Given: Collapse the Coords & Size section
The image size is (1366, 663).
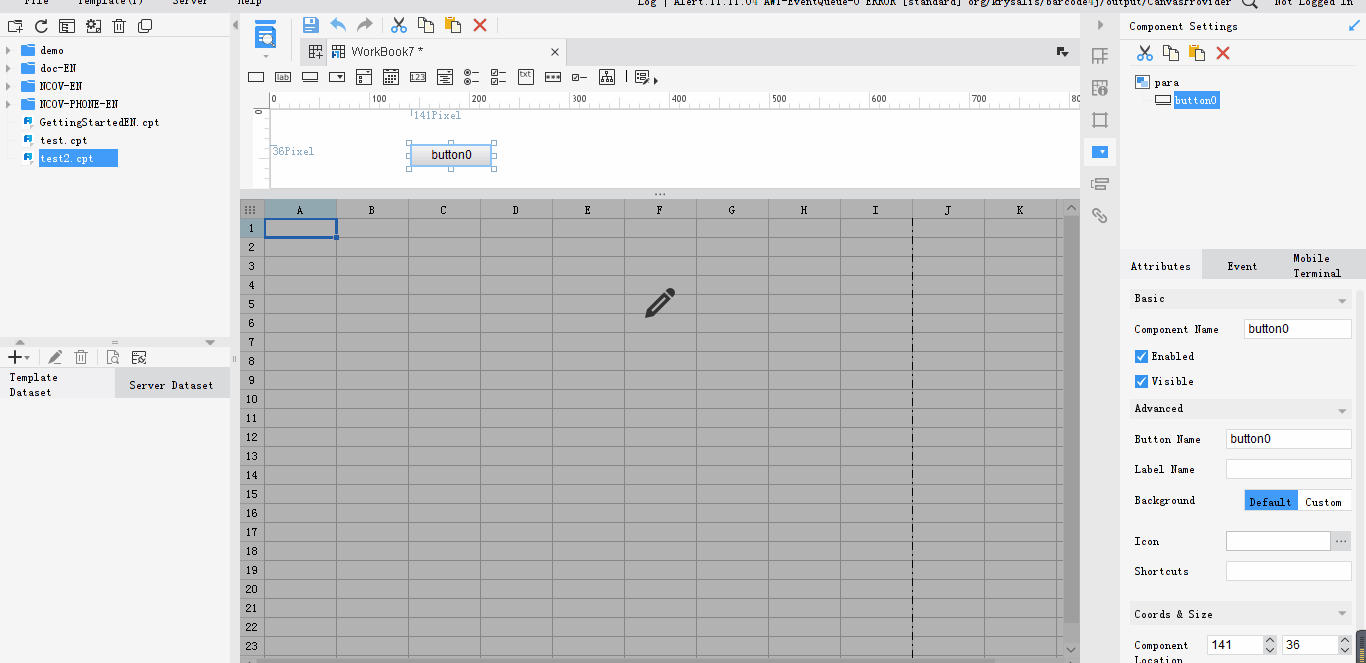Looking at the screenshot, I should 1342,614.
